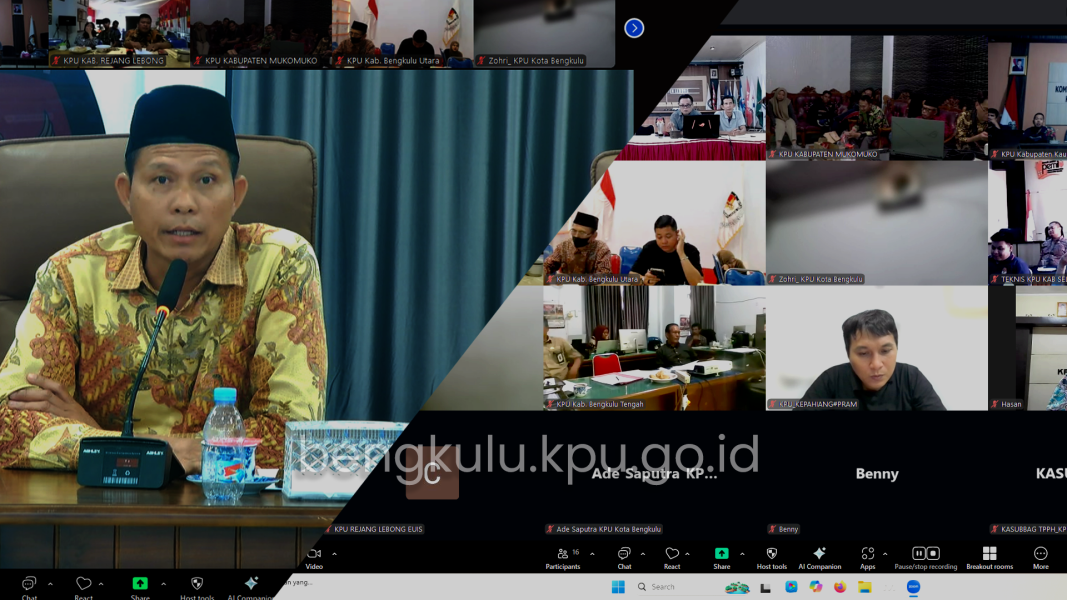Expand the Participants options arrow
This screenshot has width=1067, height=600.
pyautogui.click(x=592, y=553)
